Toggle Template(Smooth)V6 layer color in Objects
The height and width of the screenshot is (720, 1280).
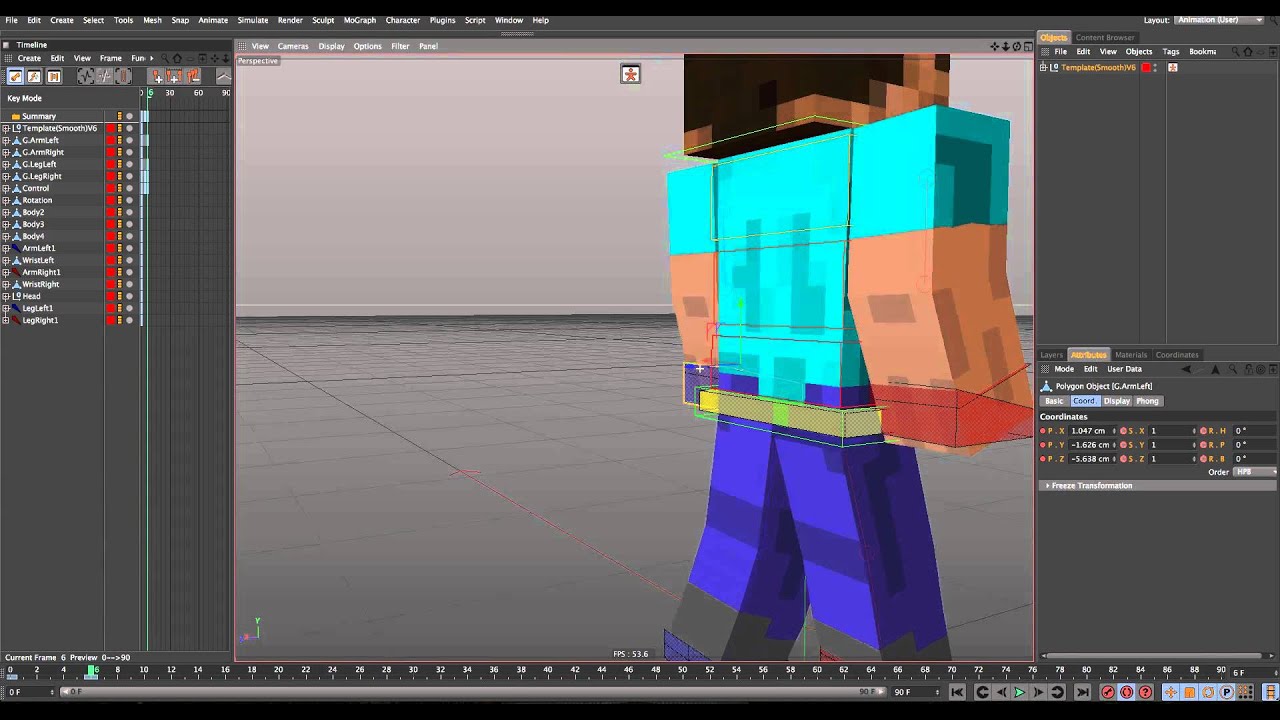(1146, 68)
